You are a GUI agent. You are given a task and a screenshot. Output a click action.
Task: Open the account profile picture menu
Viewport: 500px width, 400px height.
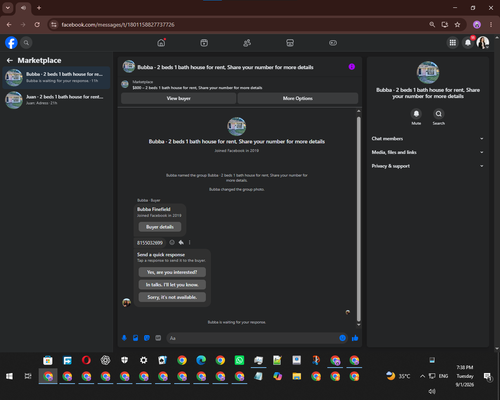483,43
